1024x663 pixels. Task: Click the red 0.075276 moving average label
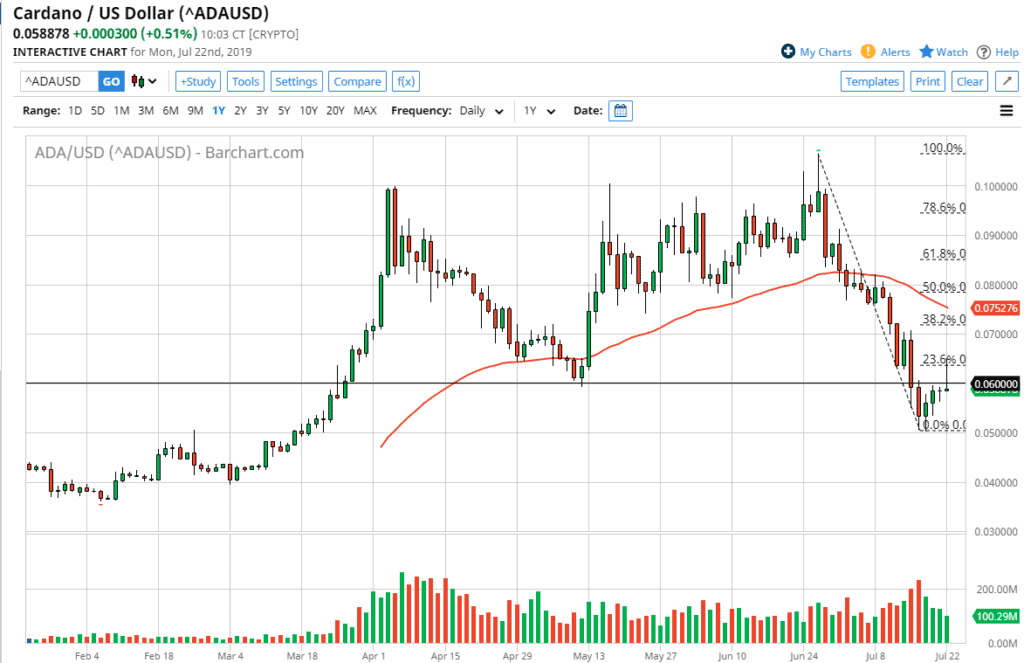click(996, 308)
